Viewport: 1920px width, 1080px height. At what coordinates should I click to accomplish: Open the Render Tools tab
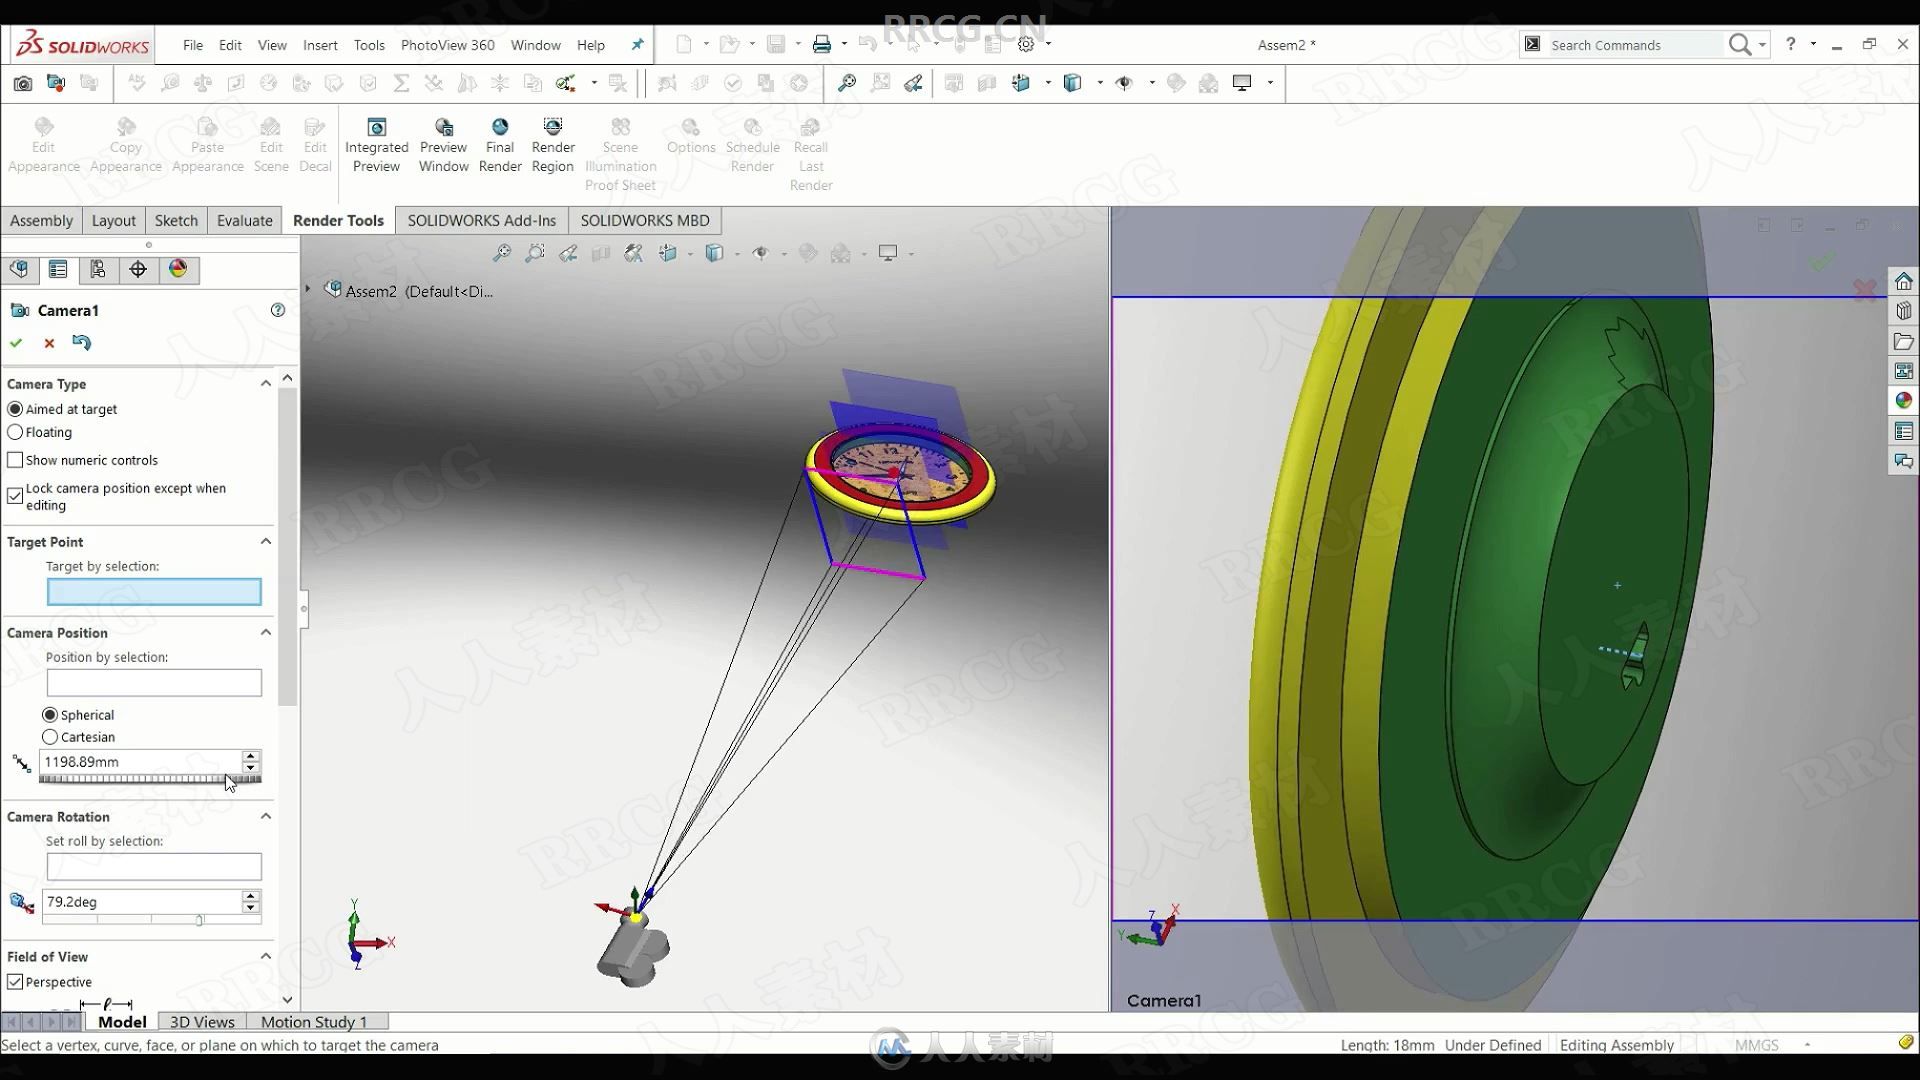click(x=338, y=220)
